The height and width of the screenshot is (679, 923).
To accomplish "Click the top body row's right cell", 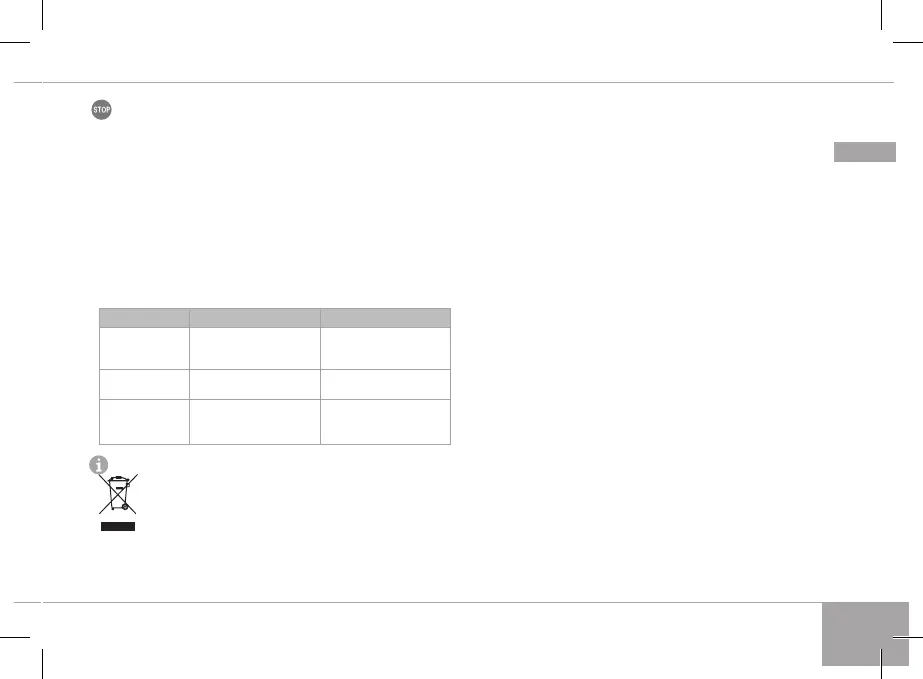I will tap(385, 347).
